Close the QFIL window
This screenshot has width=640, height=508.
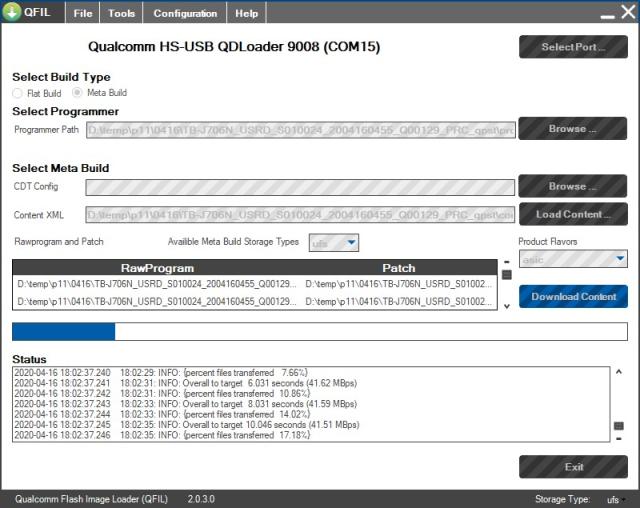pos(628,12)
